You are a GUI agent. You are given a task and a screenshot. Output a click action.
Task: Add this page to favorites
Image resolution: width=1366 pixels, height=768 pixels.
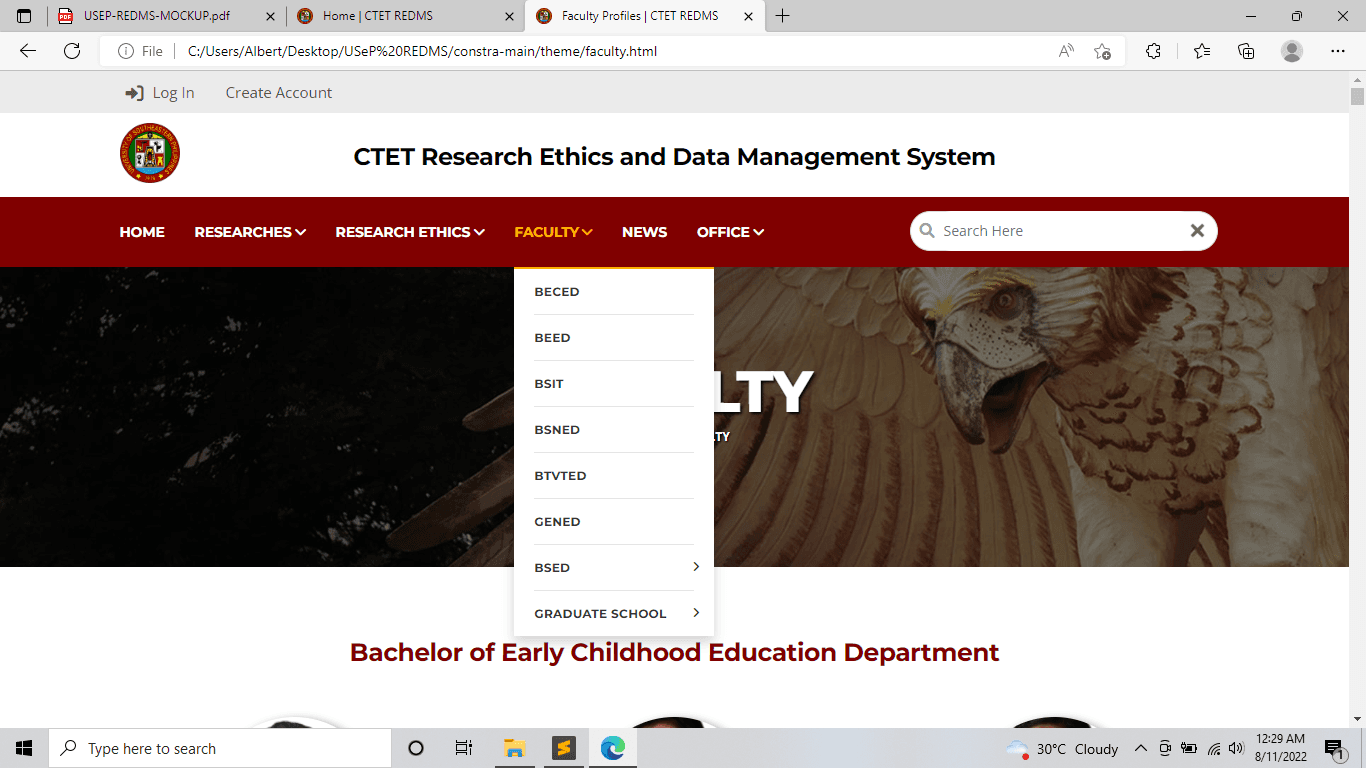[x=1102, y=51]
